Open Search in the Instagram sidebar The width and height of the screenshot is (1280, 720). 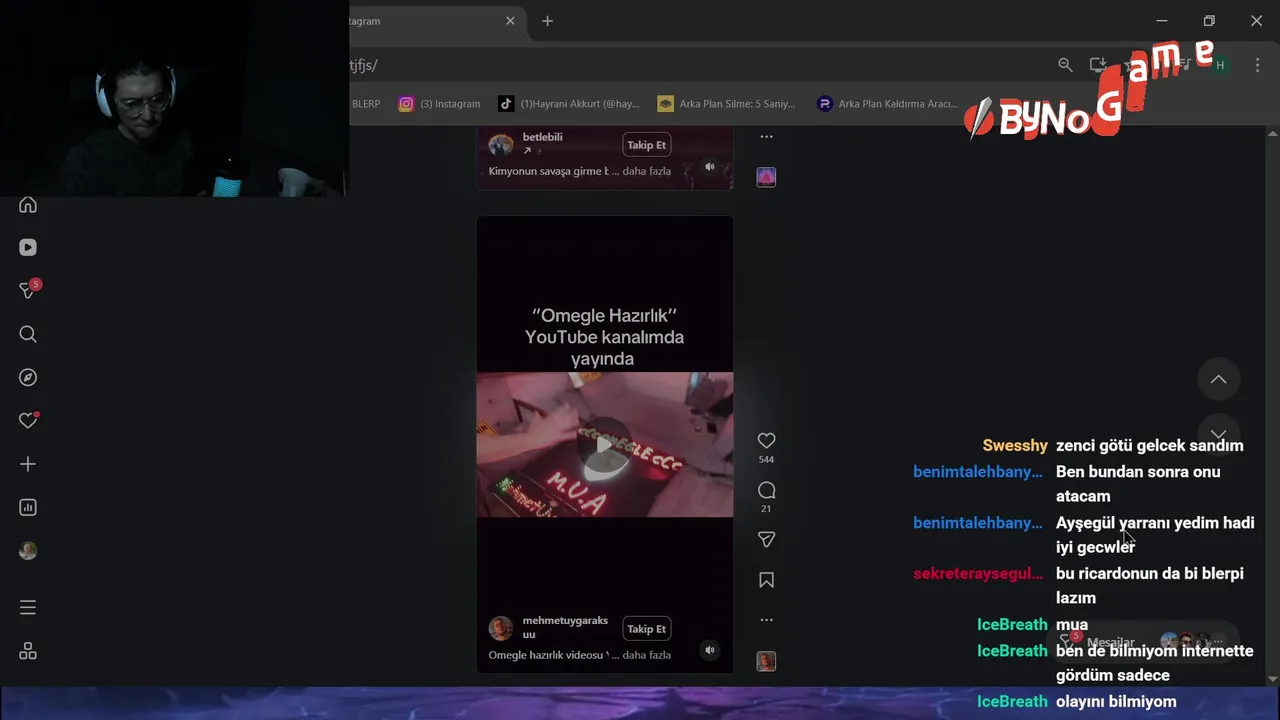[x=28, y=334]
